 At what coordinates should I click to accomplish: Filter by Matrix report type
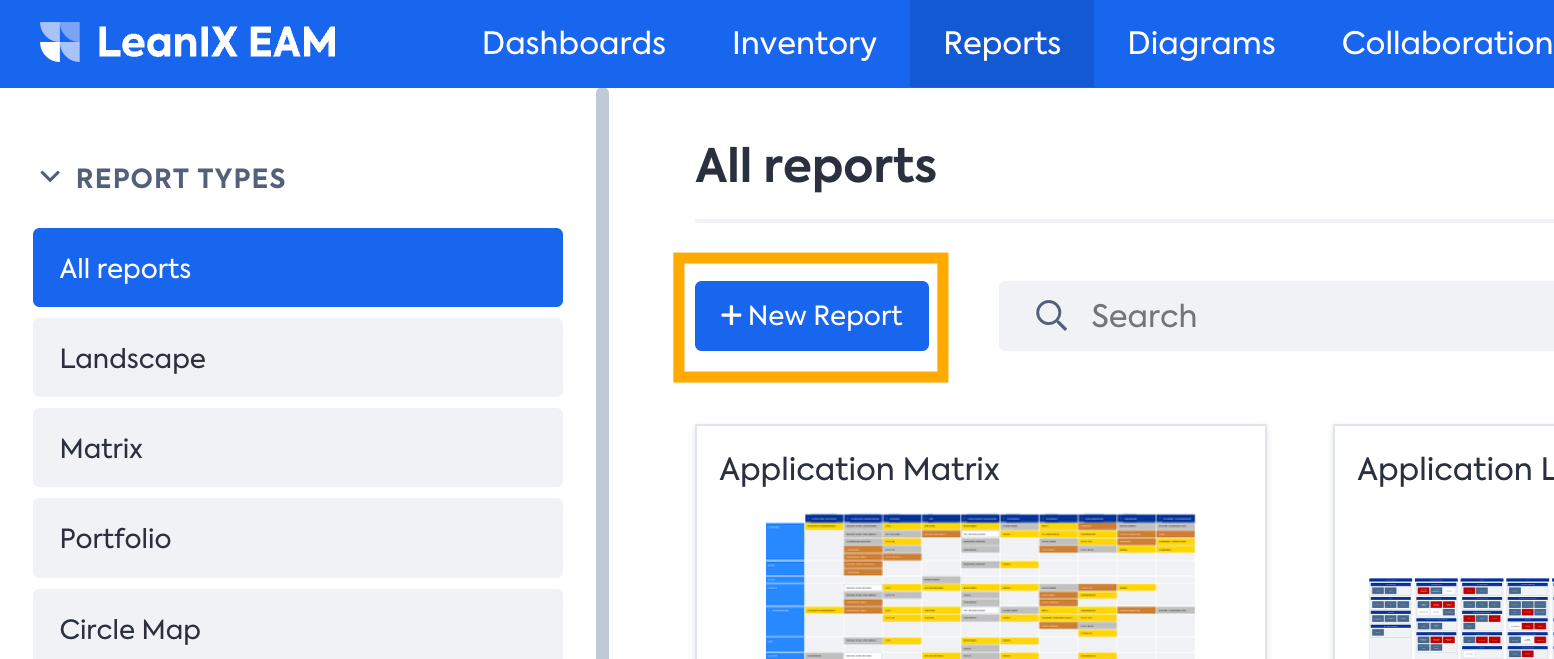pos(298,448)
